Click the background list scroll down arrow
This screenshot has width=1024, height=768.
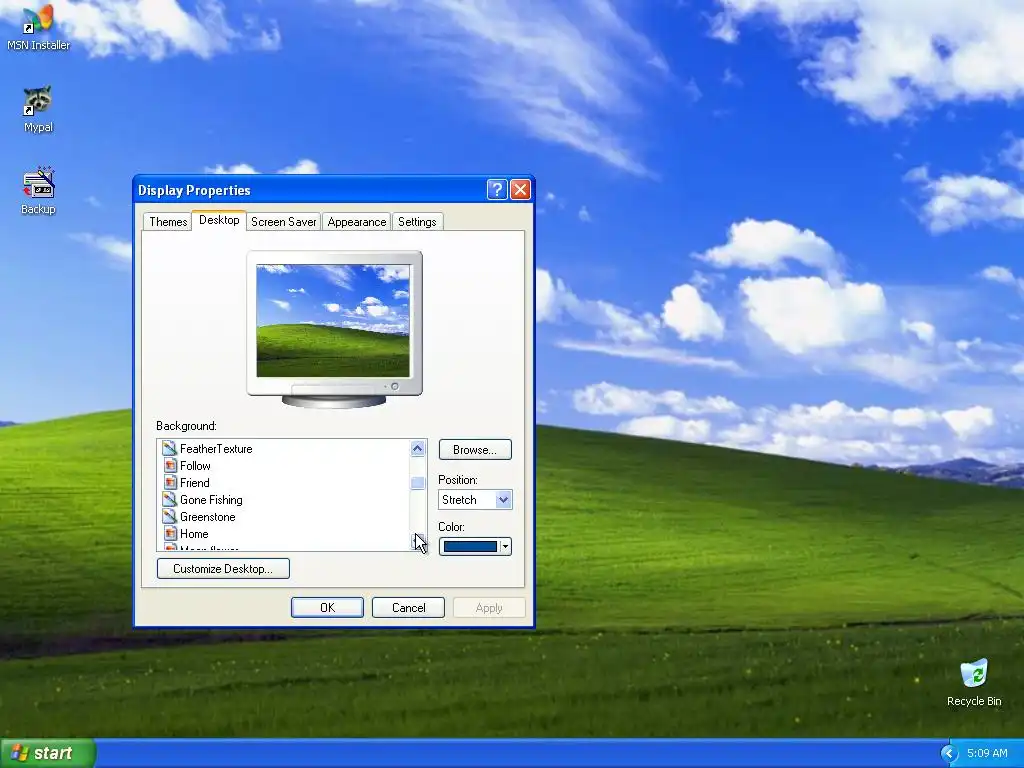(x=417, y=541)
